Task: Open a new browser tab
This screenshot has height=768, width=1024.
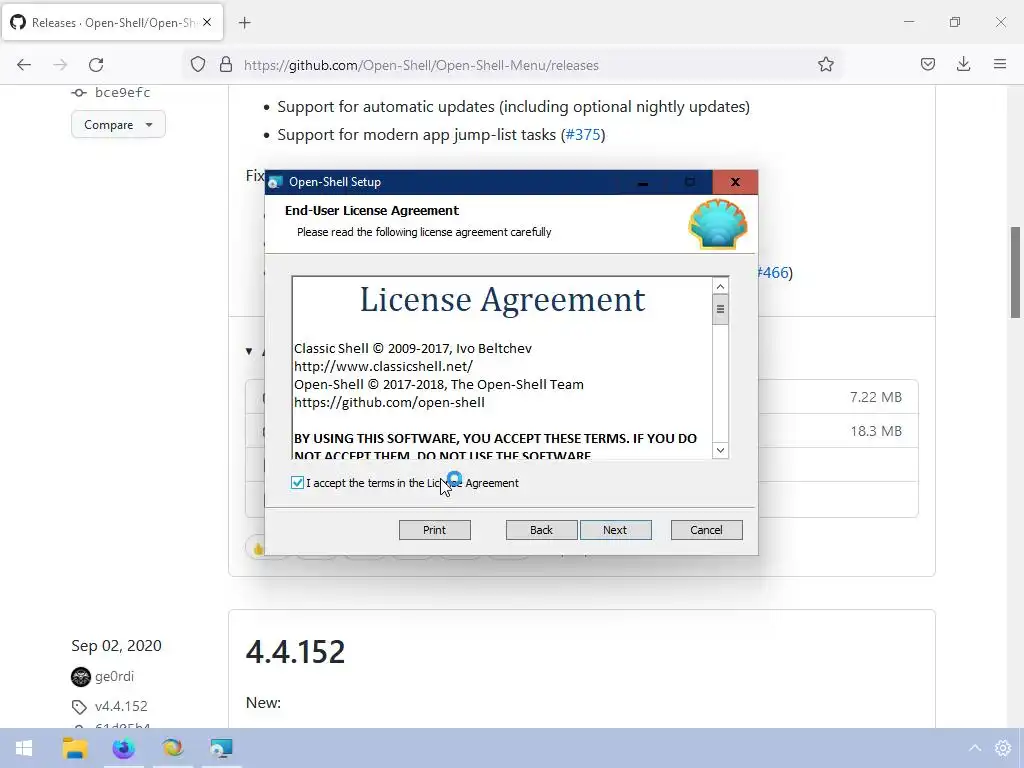Action: pos(245,23)
